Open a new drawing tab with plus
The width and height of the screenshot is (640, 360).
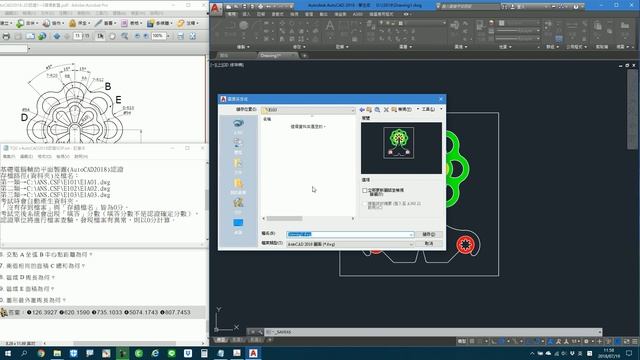(304, 56)
